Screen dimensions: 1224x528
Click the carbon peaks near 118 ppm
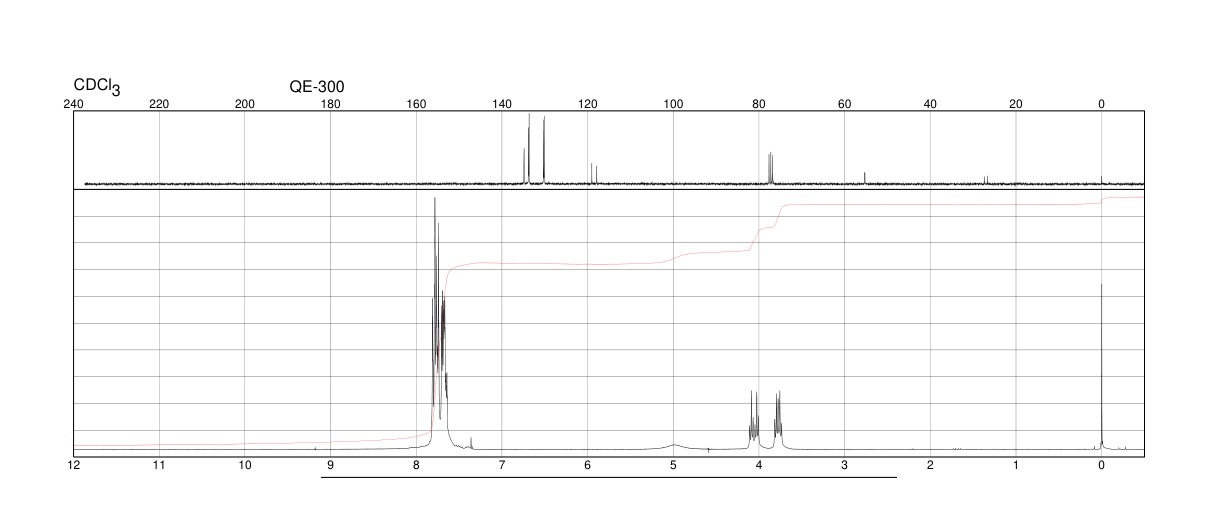click(594, 174)
